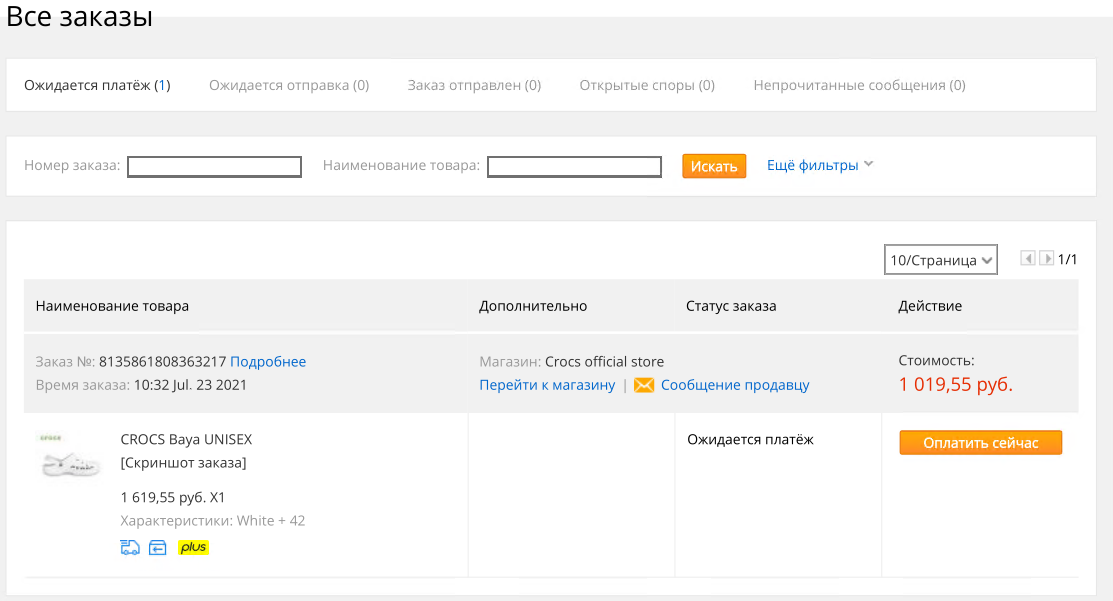Click Ожидается платёж status in order row
Viewport: 1113px width, 601px height.
(750, 439)
